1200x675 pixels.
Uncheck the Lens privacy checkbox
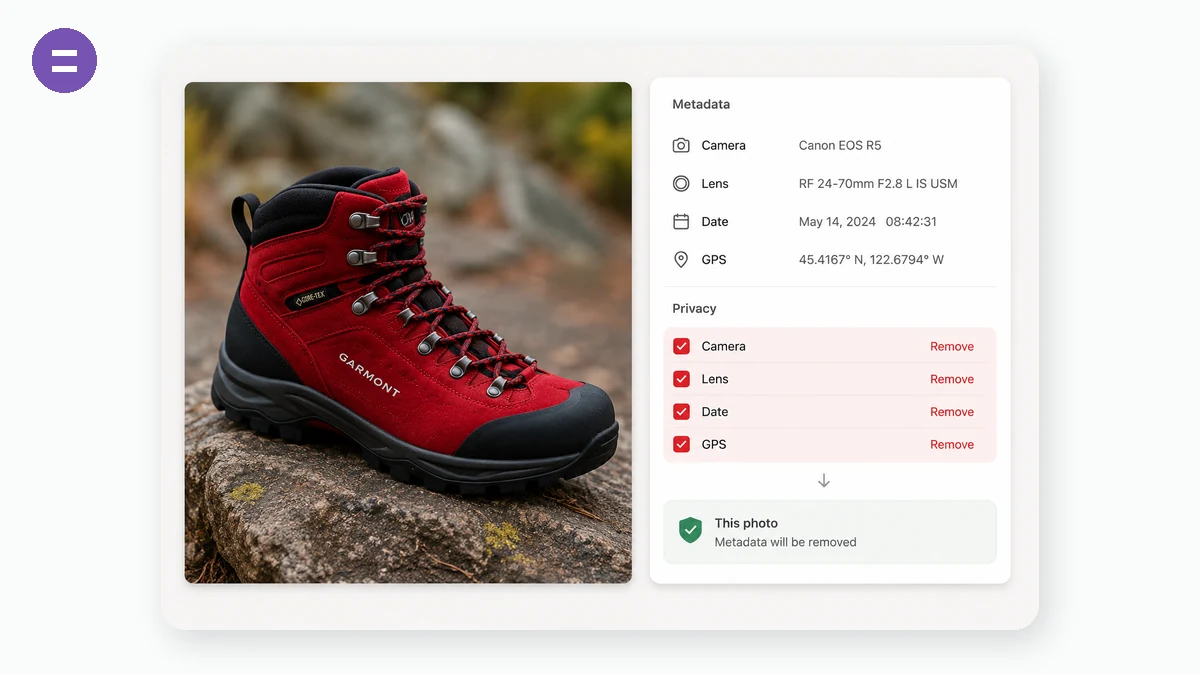click(681, 379)
